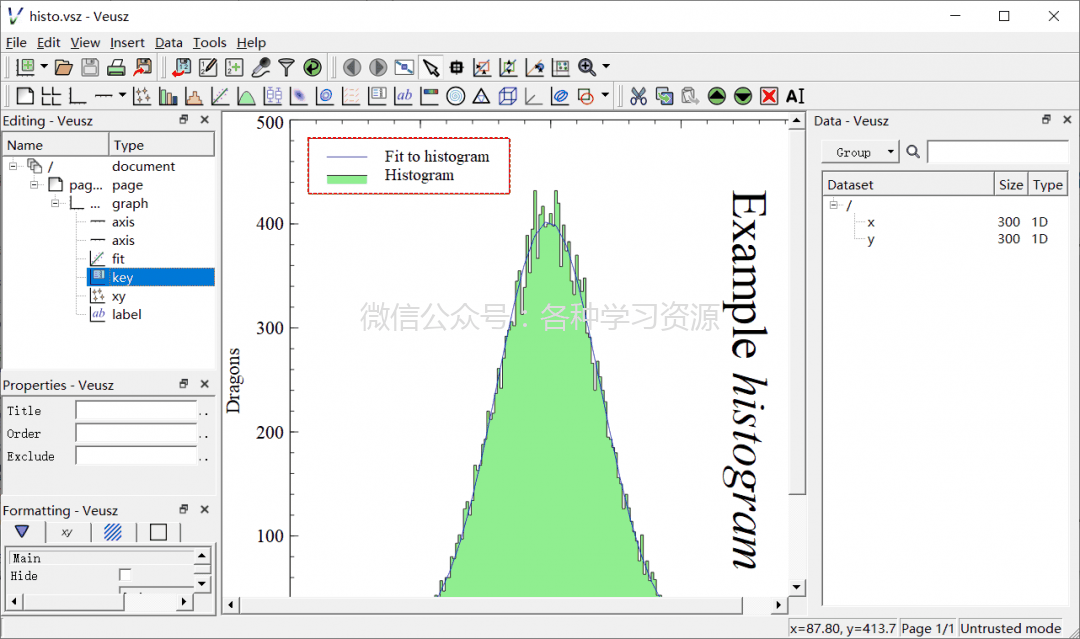Click the search magnifier in Data panel
Image resolution: width=1080 pixels, height=639 pixels.
coord(913,151)
